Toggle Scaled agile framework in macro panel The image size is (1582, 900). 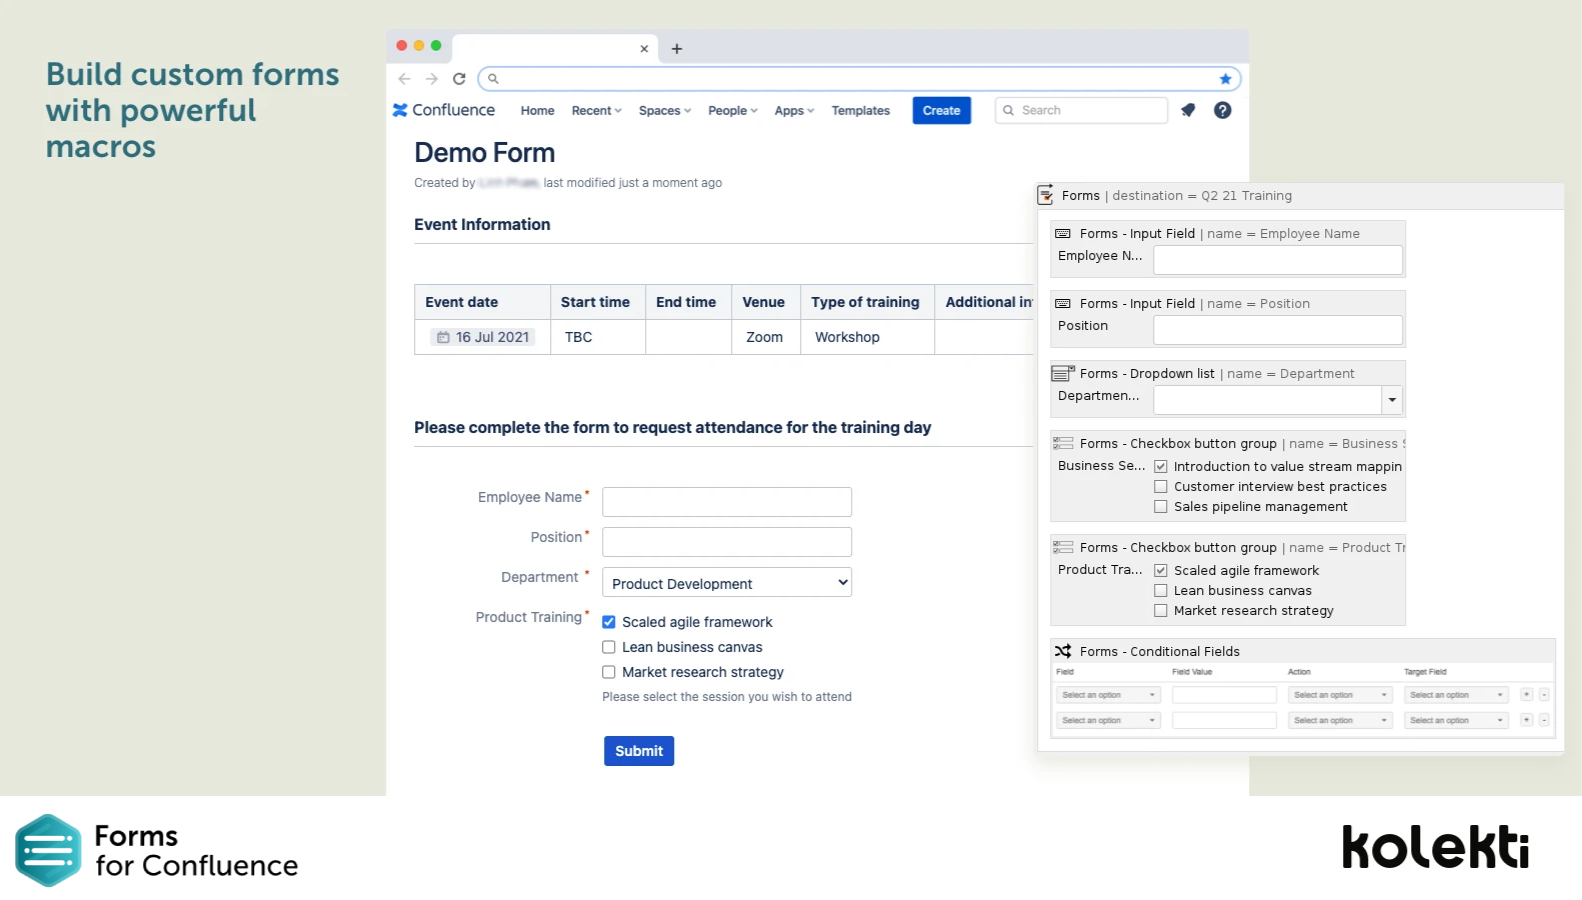(x=1161, y=571)
